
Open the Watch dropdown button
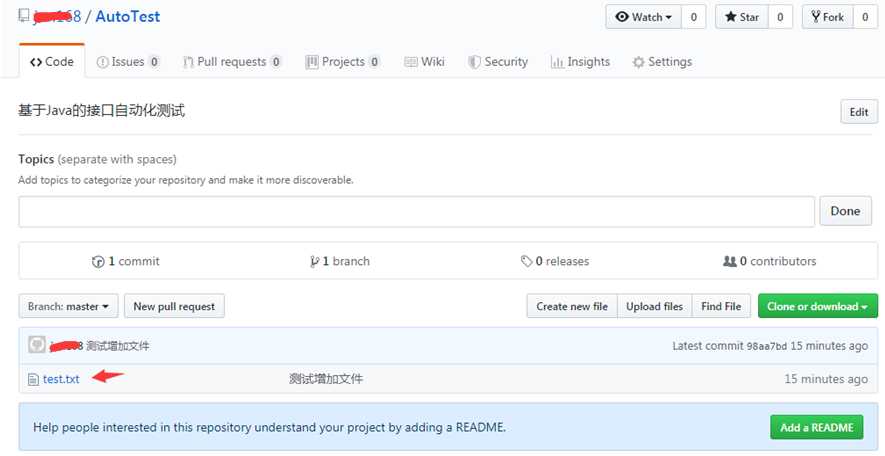(643, 17)
